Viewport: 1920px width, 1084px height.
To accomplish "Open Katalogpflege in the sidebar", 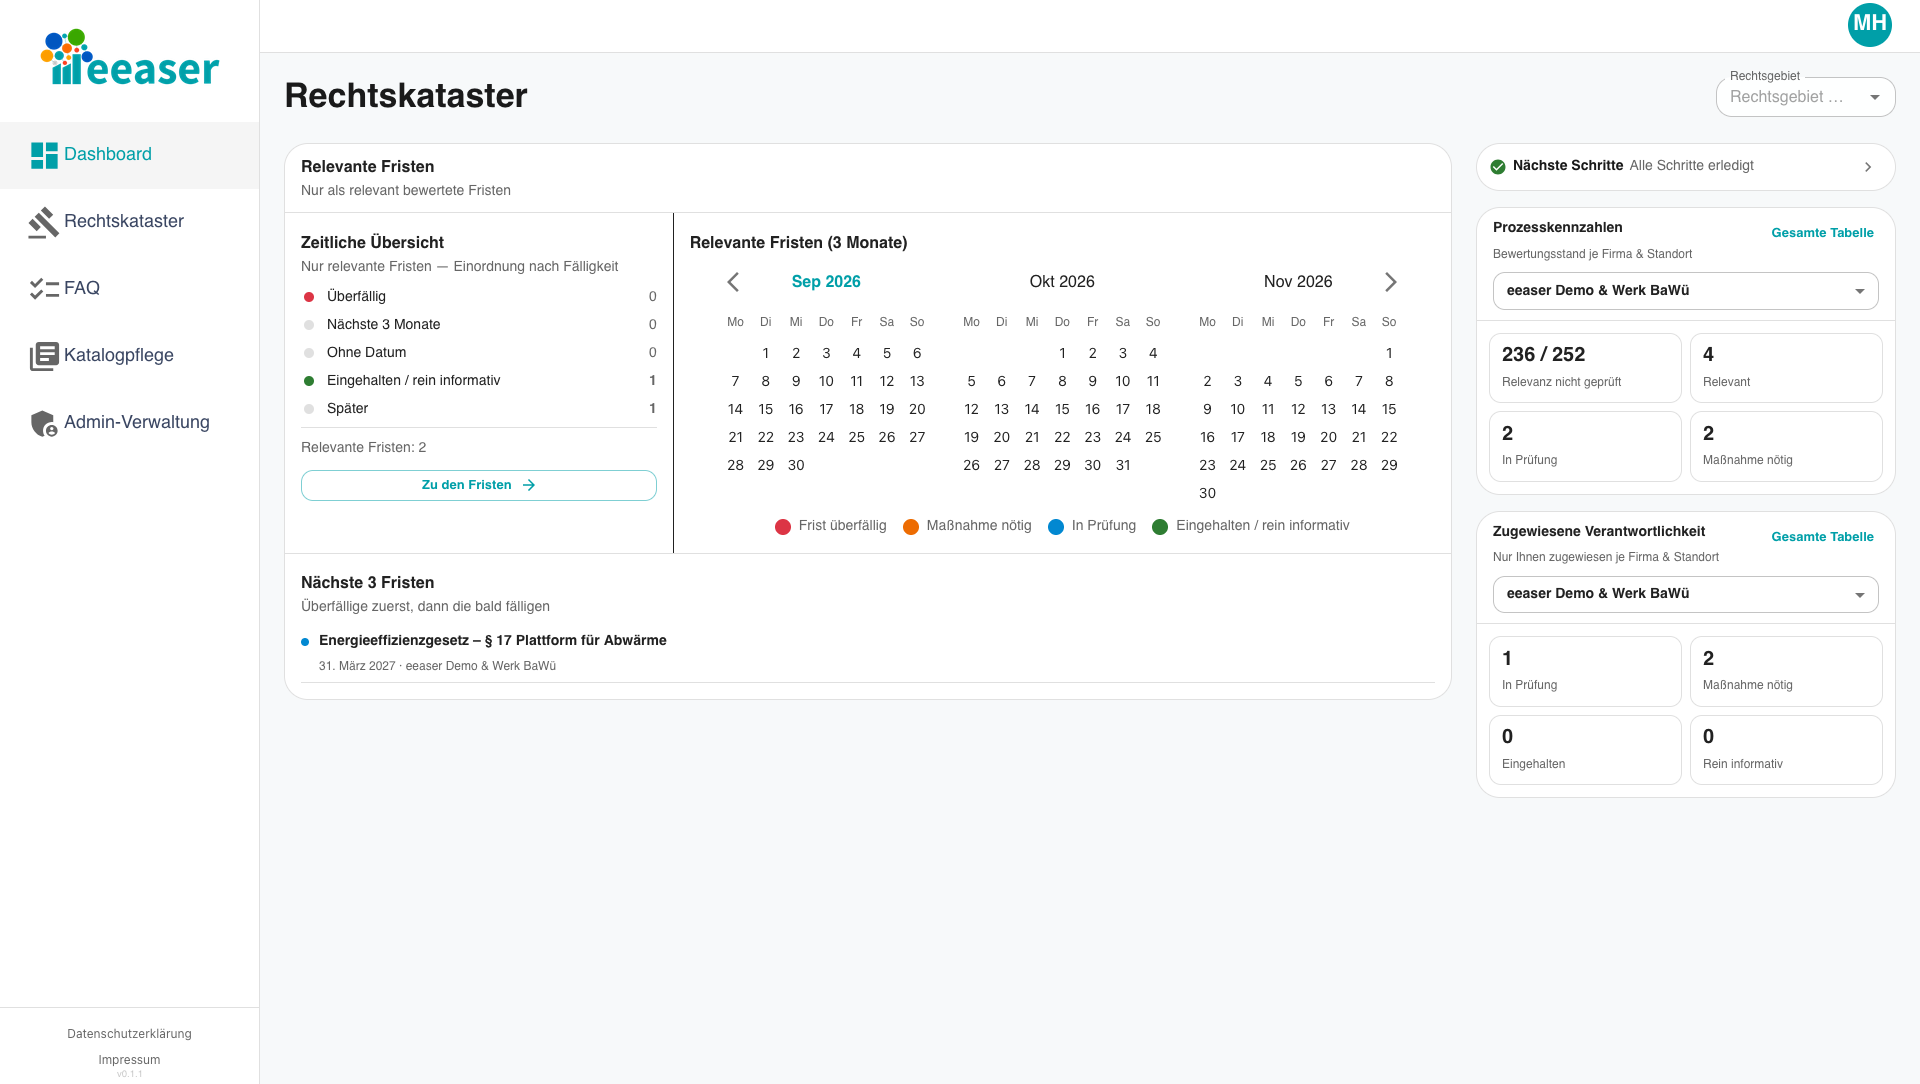I will (x=129, y=356).
